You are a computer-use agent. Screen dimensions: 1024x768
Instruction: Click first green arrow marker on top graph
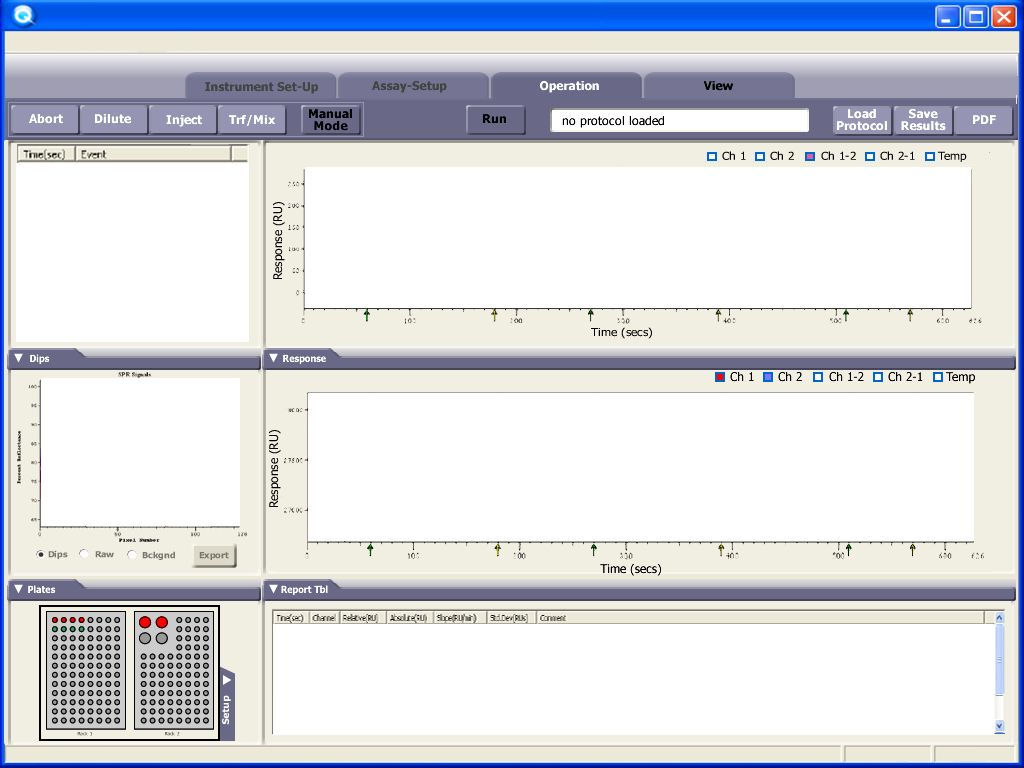[367, 315]
